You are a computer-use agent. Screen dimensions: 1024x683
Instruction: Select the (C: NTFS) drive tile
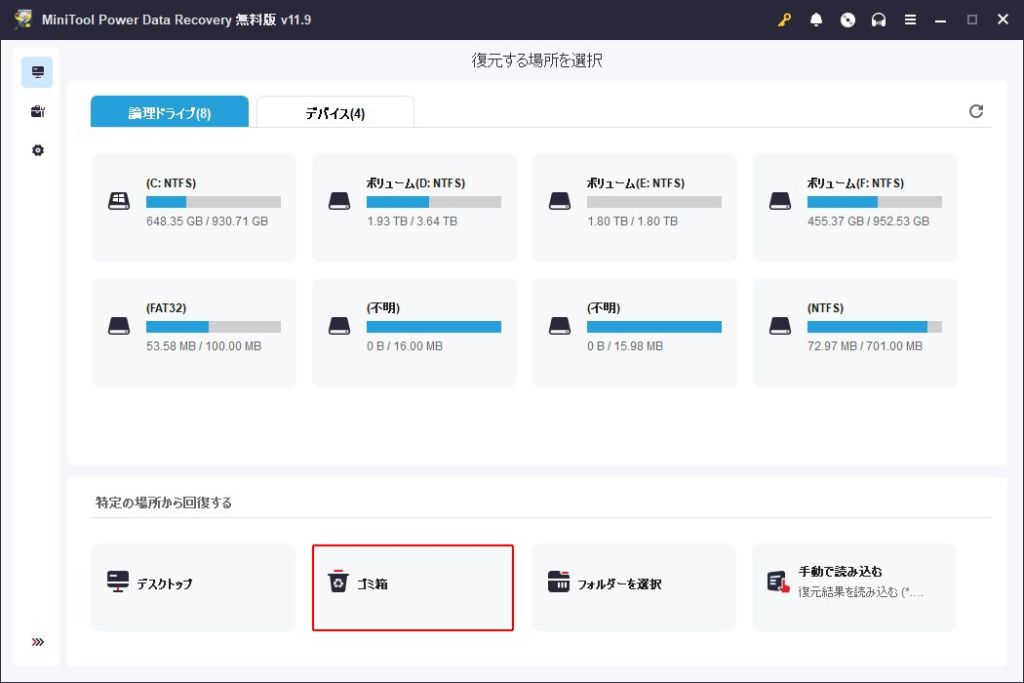pos(193,207)
